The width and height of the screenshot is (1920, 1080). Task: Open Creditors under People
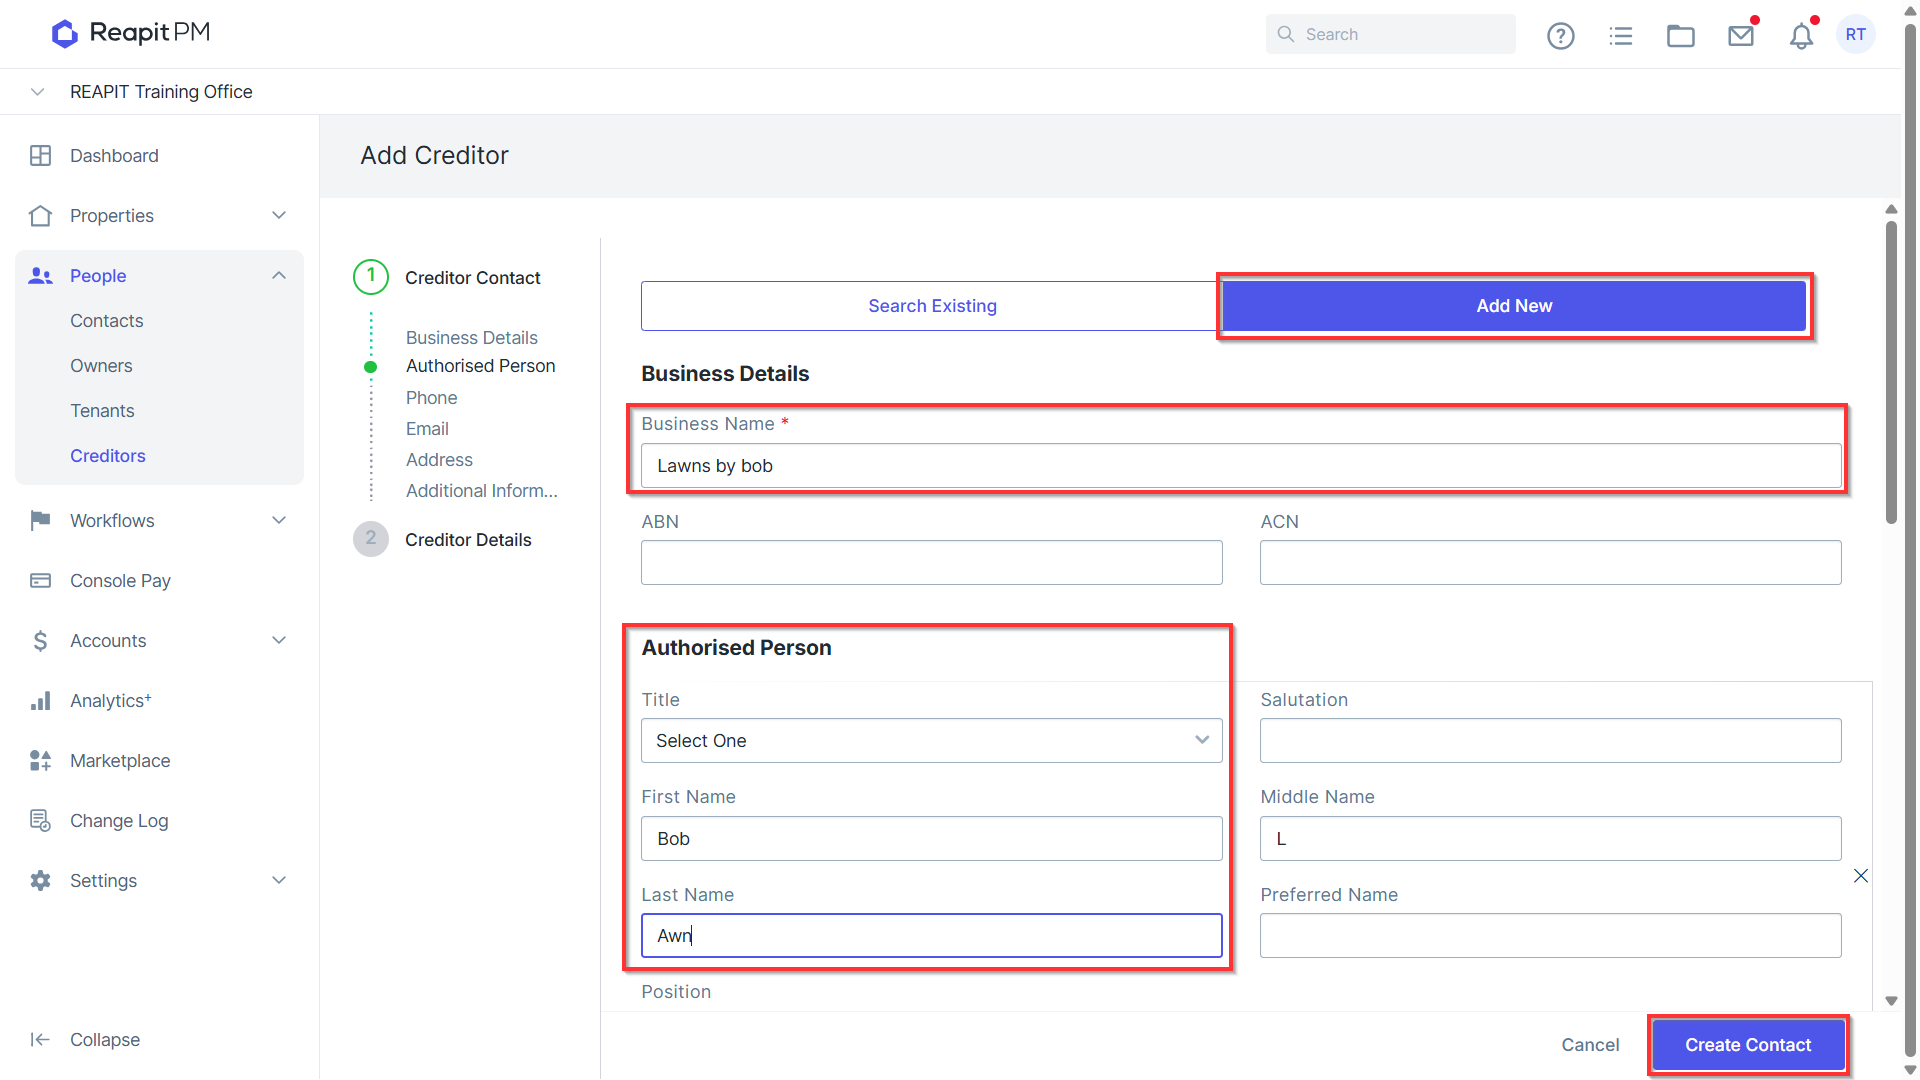(108, 456)
